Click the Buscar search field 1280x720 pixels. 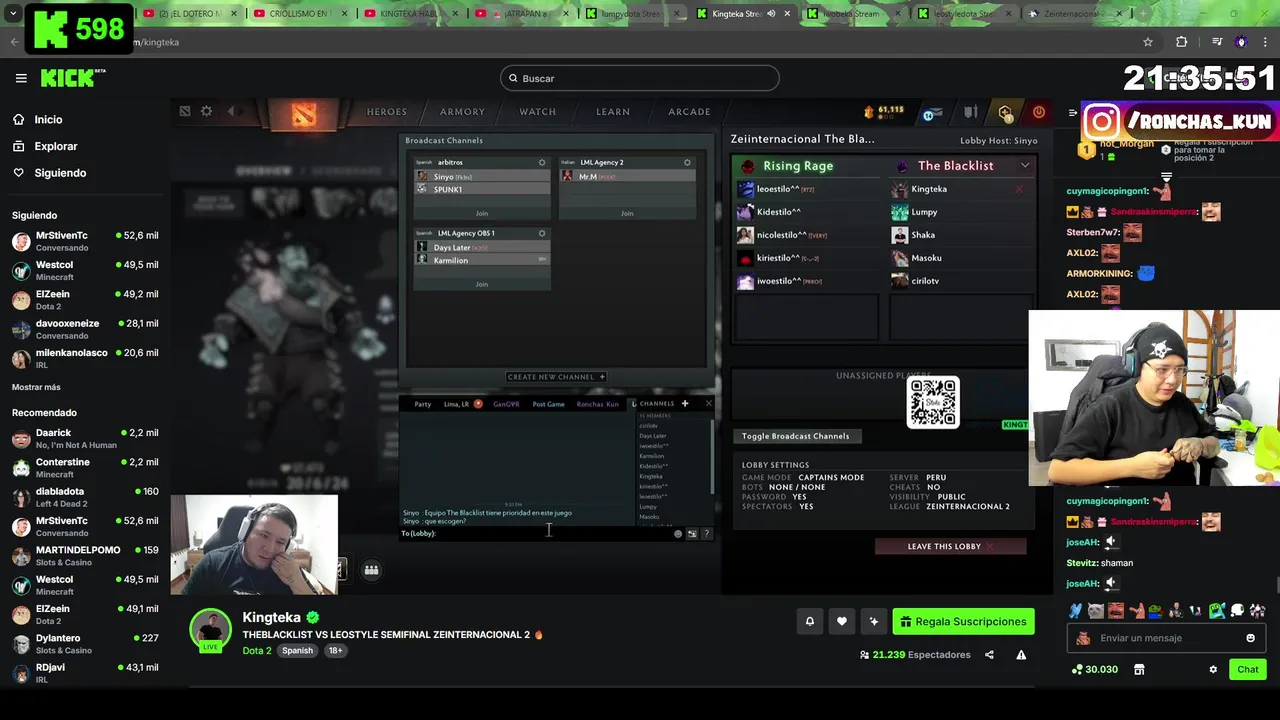pyautogui.click(x=640, y=78)
